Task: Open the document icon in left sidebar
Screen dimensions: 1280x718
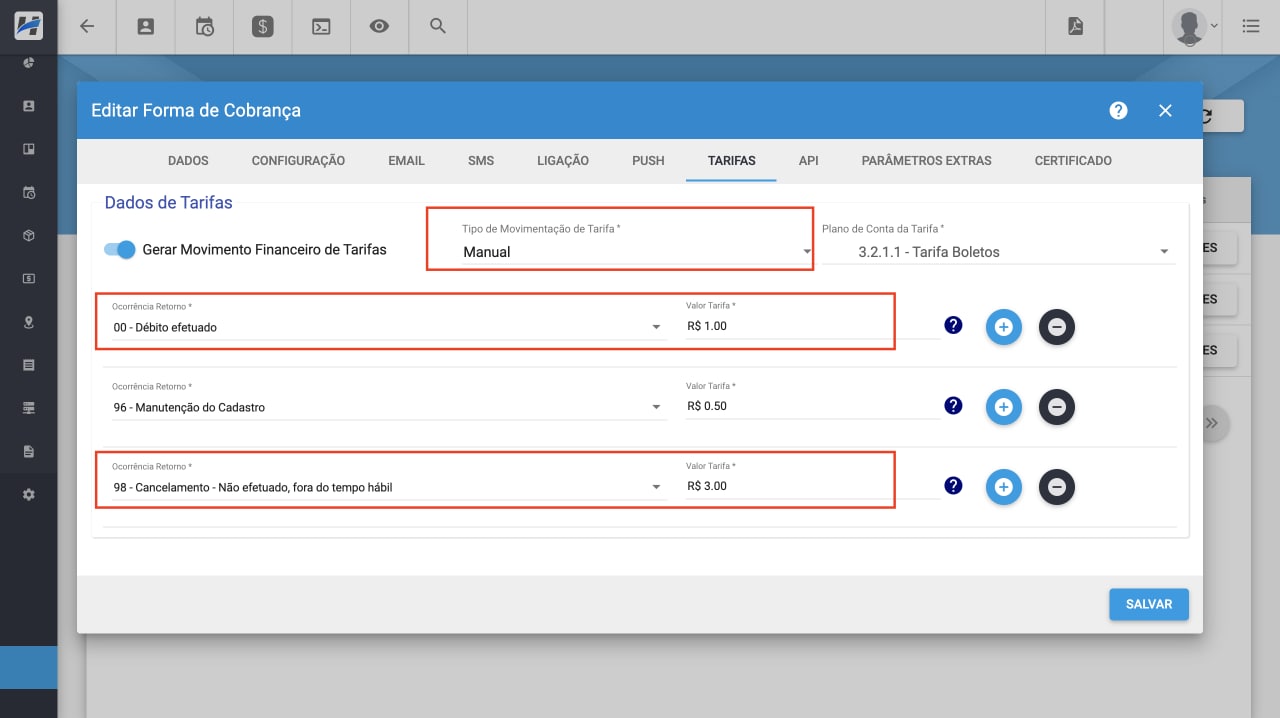Action: tap(29, 452)
